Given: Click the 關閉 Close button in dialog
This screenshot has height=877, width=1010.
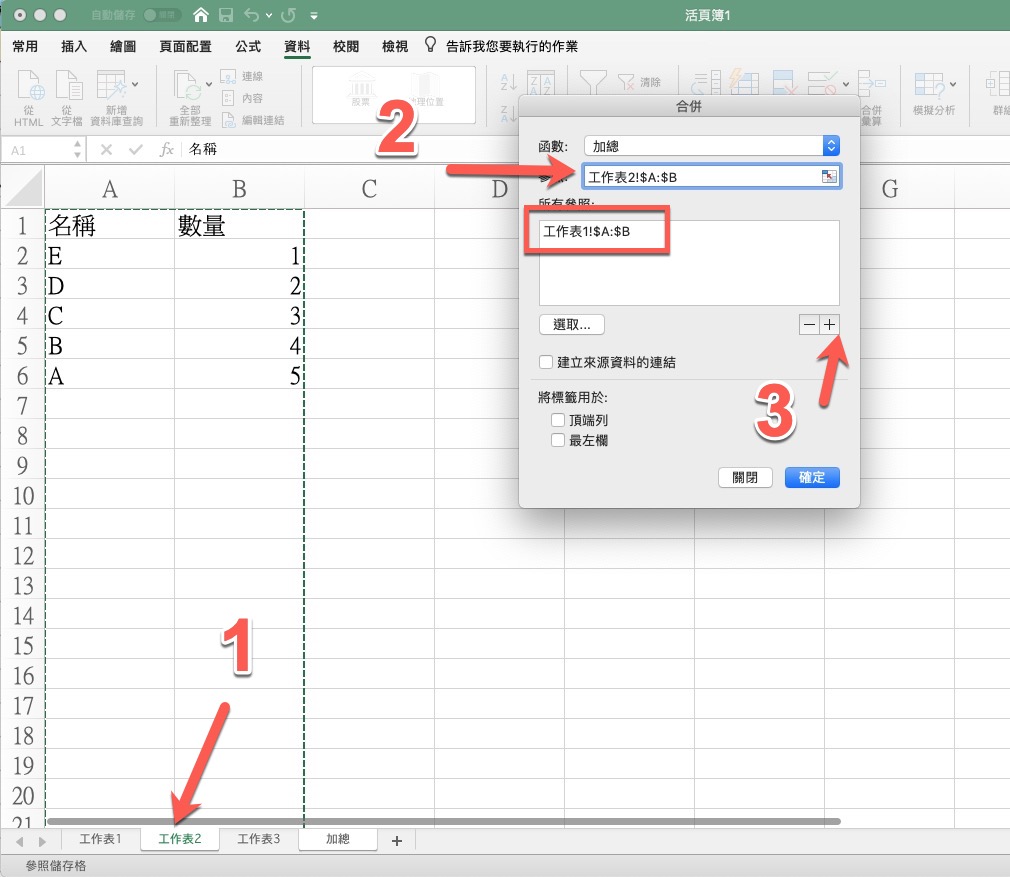Looking at the screenshot, I should (x=745, y=477).
